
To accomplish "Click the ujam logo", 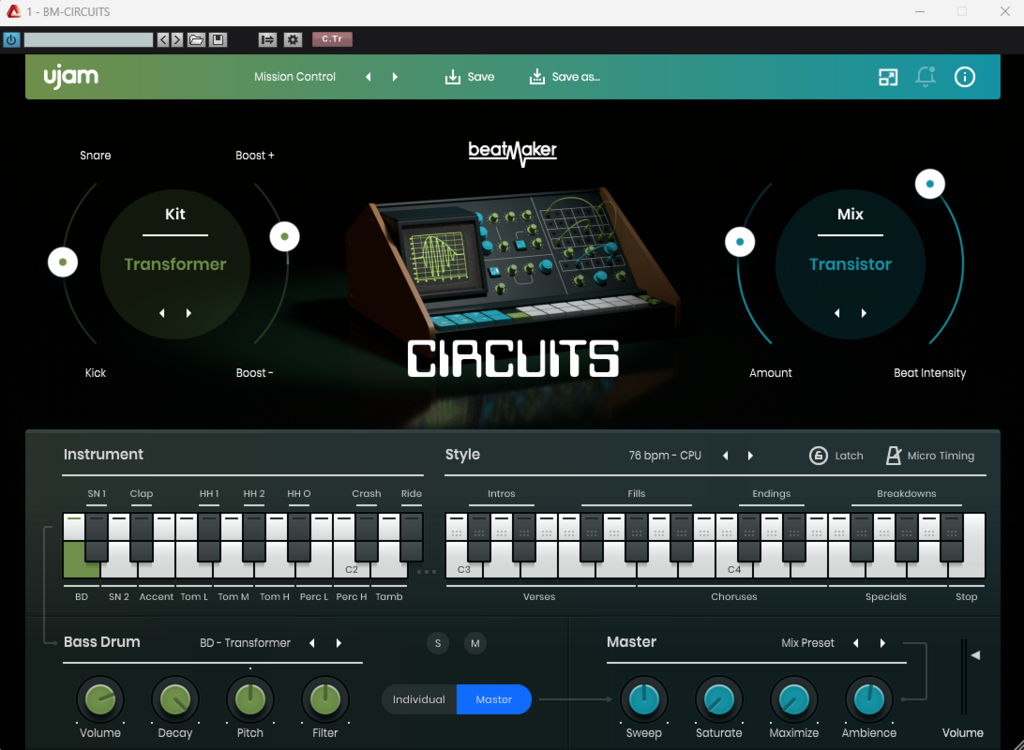I will [71, 76].
